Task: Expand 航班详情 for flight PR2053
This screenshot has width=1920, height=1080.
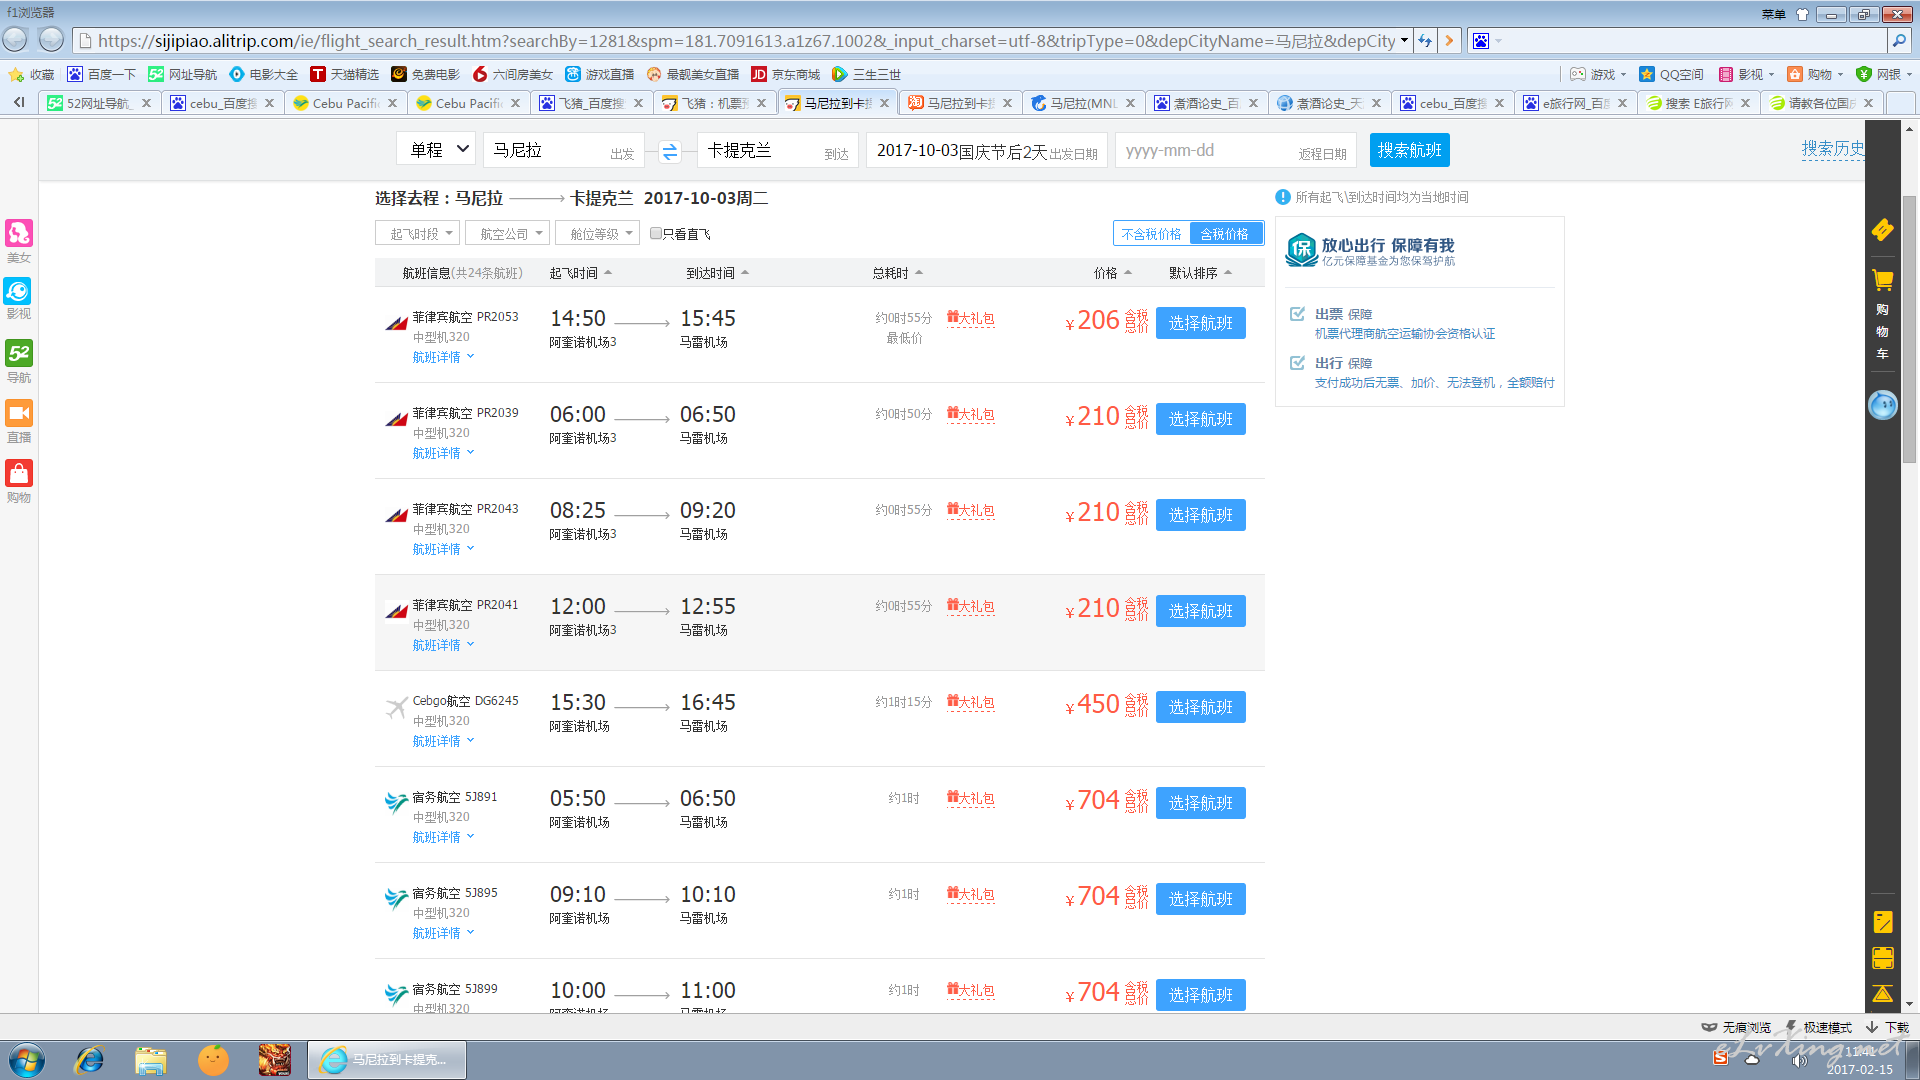Action: [x=443, y=357]
